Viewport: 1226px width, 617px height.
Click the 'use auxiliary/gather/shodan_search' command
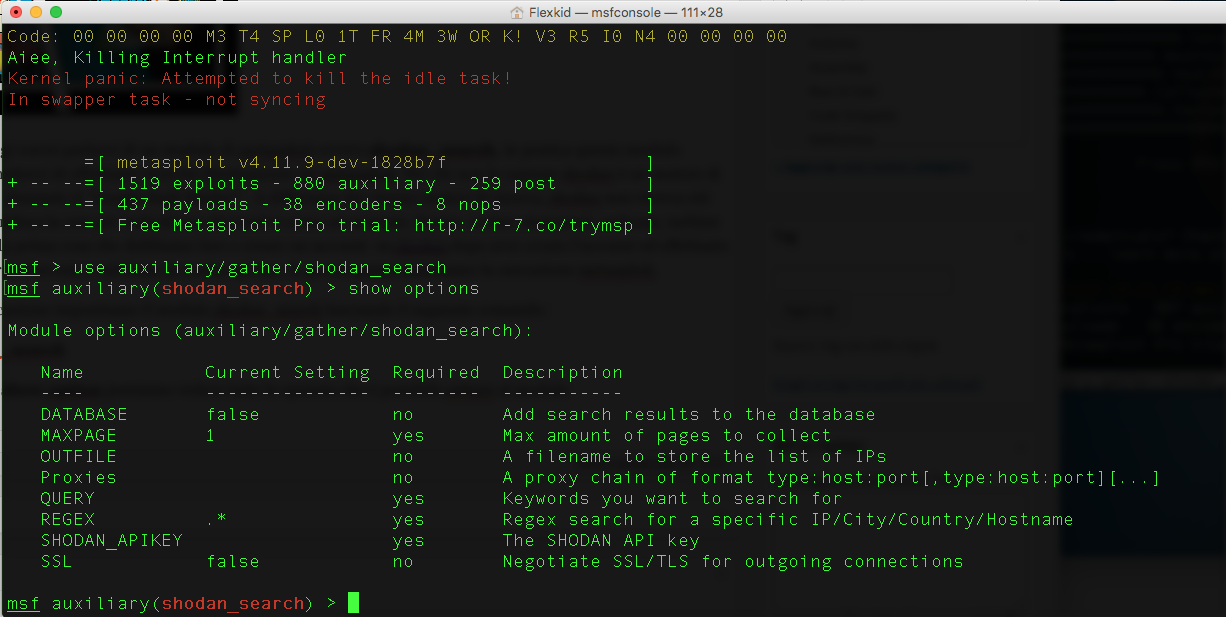click(260, 267)
